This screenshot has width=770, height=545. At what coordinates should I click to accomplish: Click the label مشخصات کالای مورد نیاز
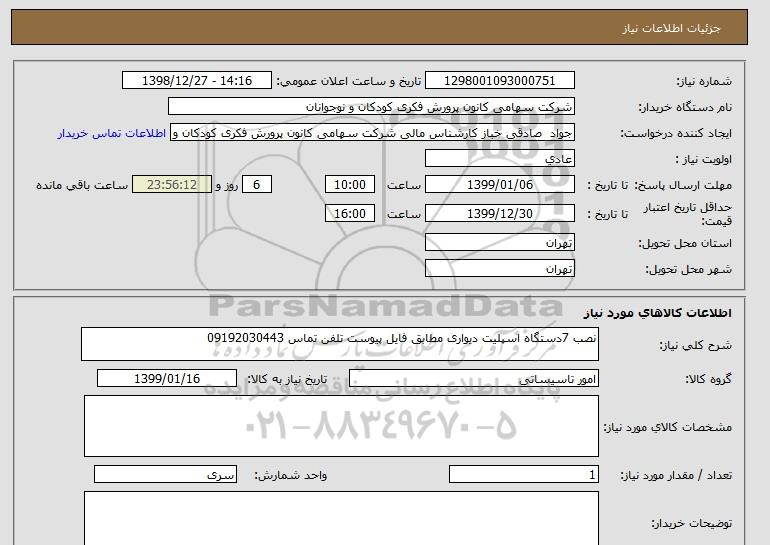click(x=668, y=427)
